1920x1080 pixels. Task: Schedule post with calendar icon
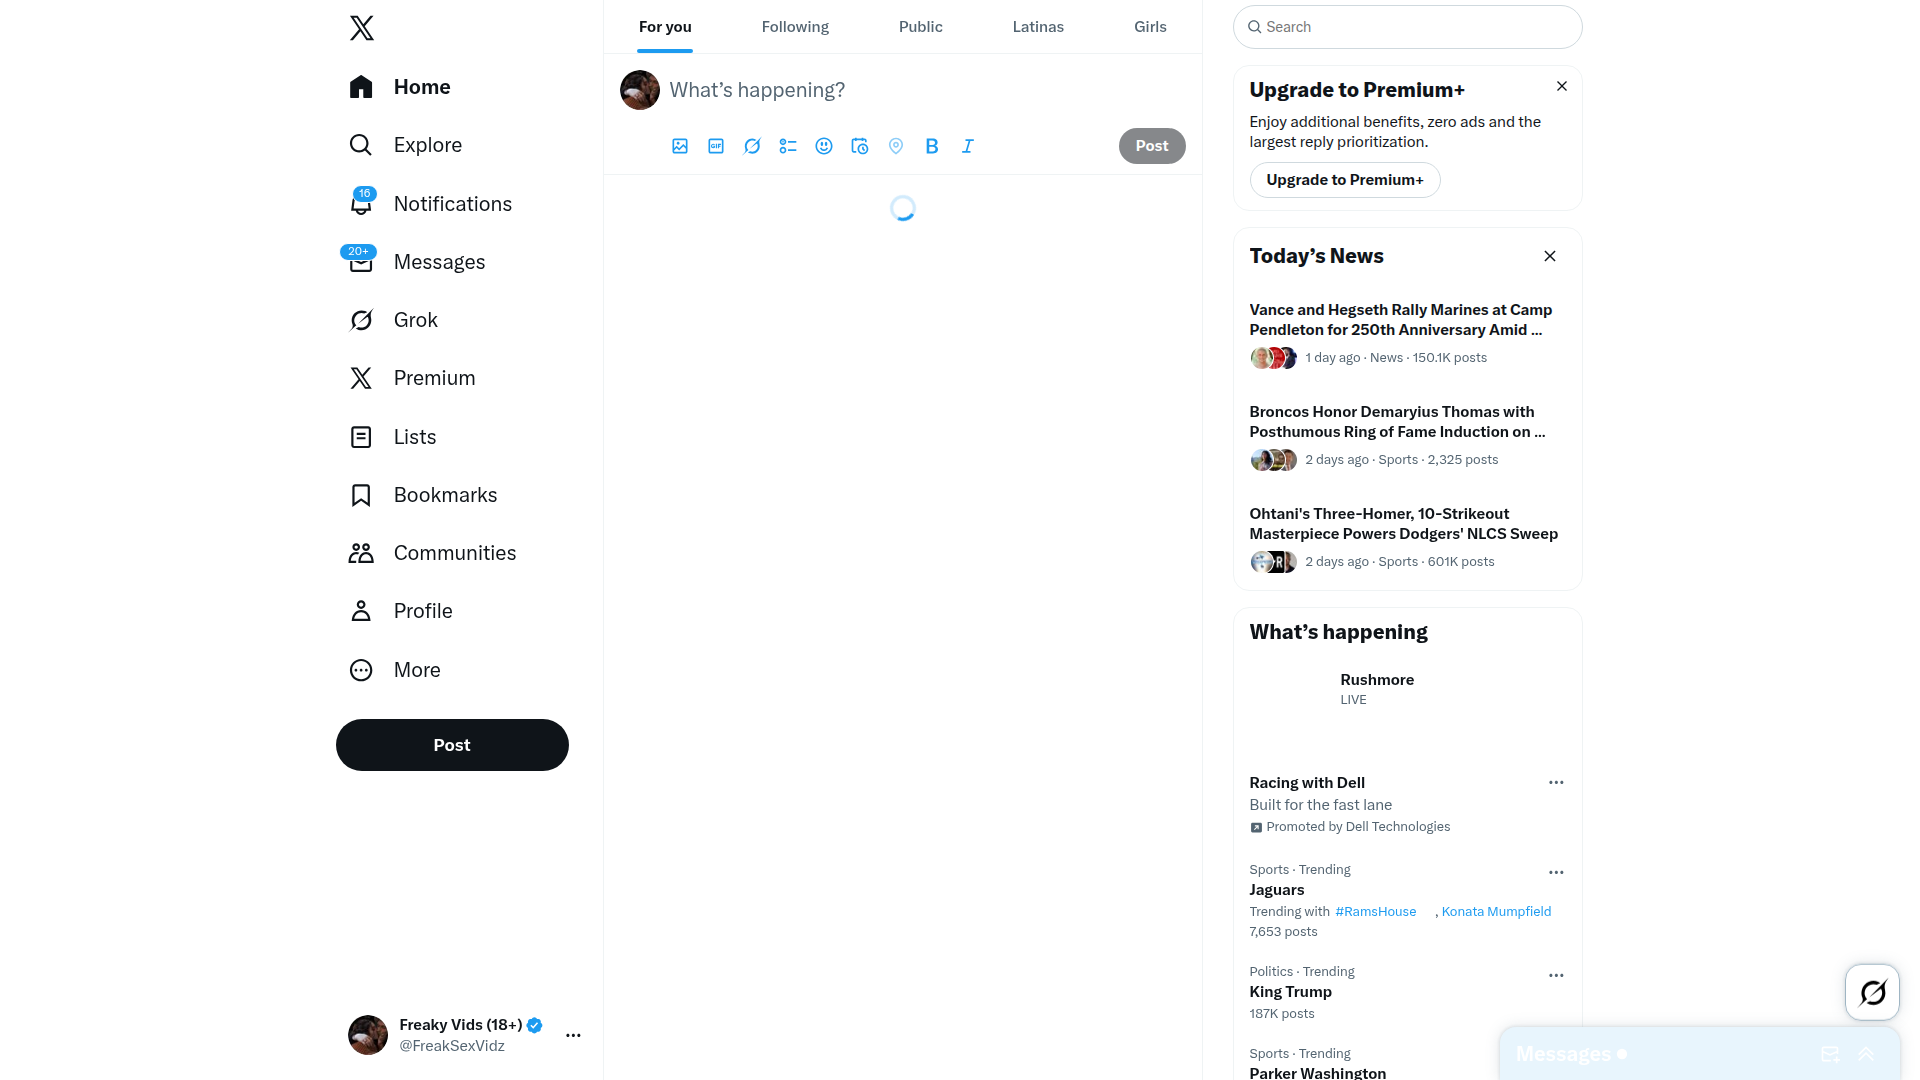pos(860,146)
